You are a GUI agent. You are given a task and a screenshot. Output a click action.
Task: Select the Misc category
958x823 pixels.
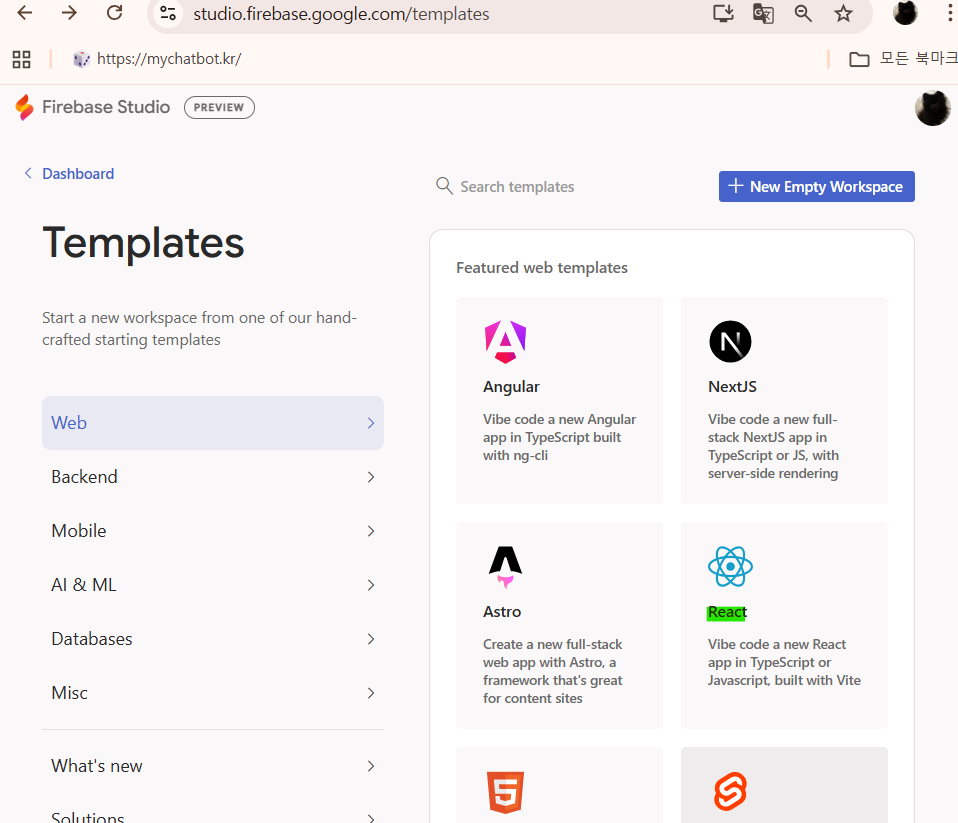pyautogui.click(x=213, y=693)
